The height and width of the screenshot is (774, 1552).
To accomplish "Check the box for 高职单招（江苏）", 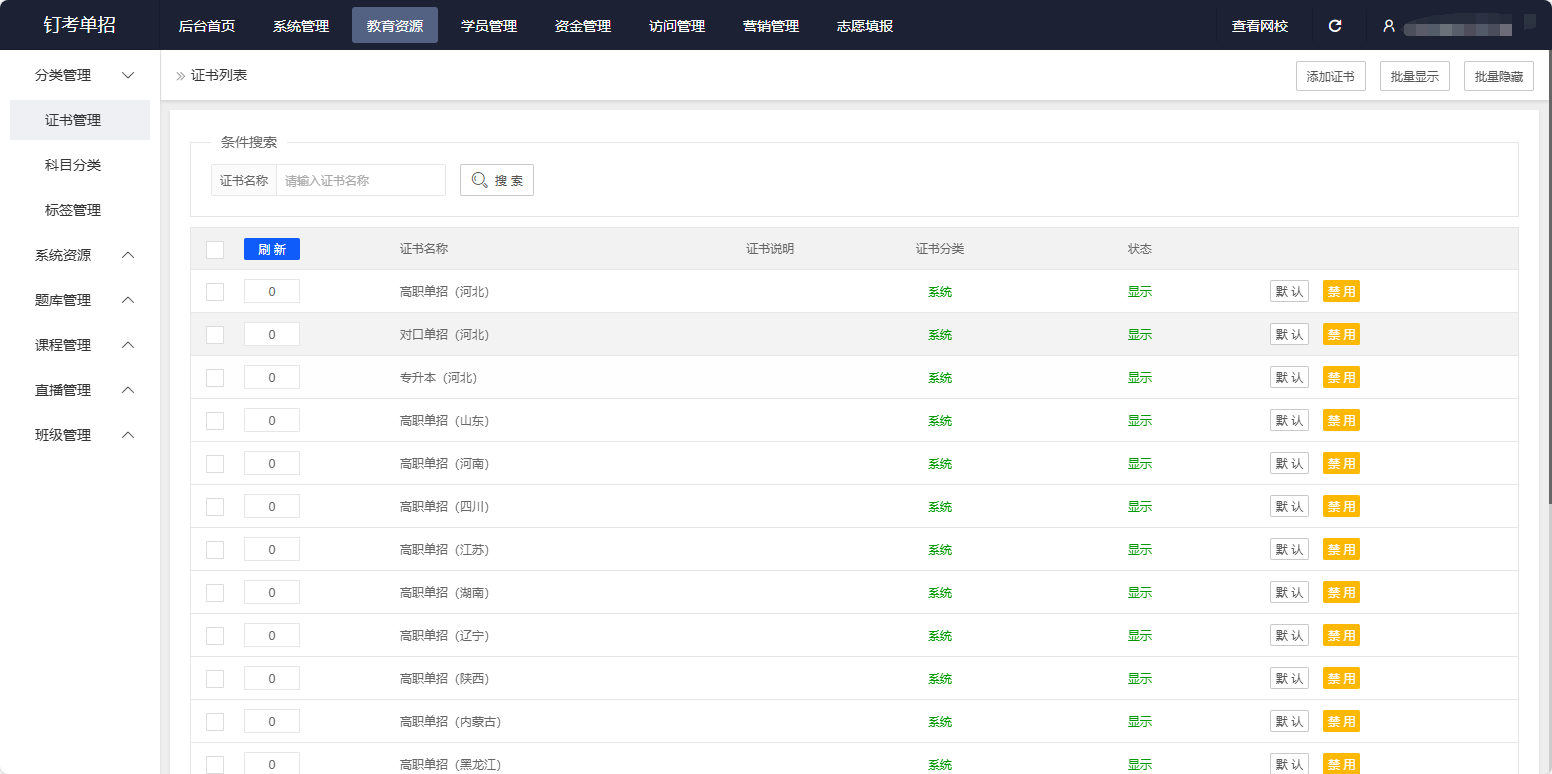I will coord(215,550).
